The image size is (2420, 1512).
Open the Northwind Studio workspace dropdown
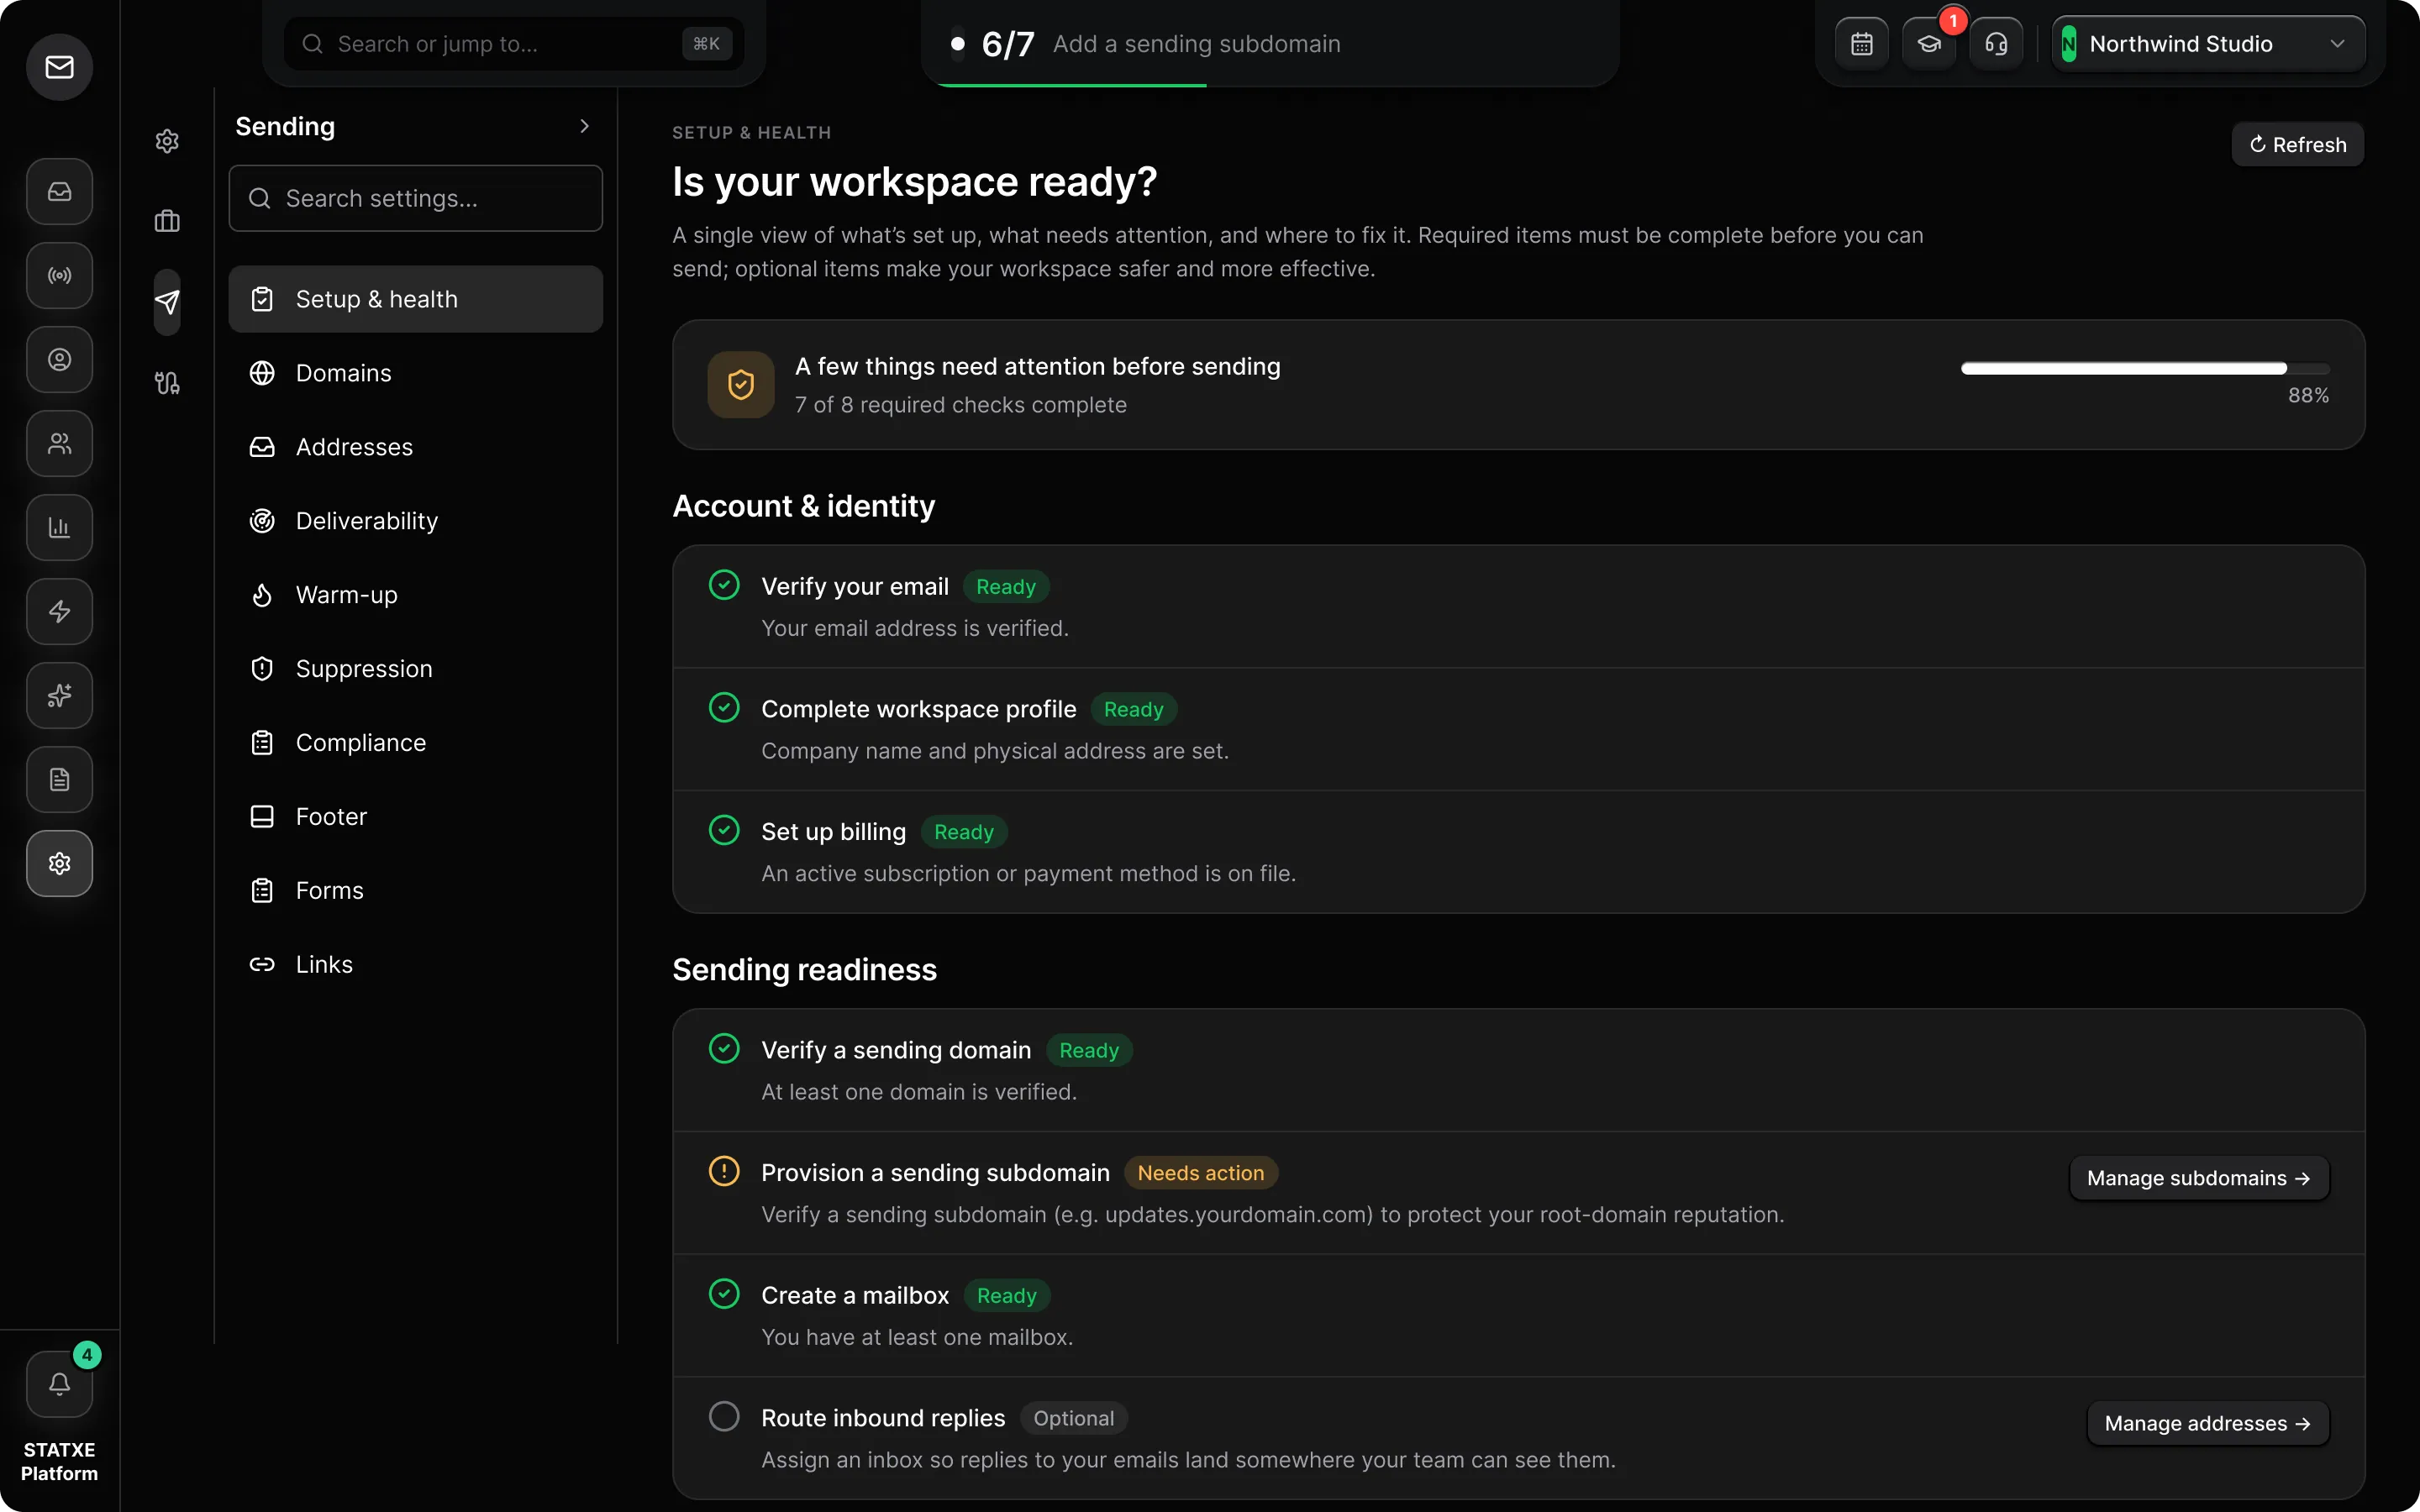(x=2207, y=44)
